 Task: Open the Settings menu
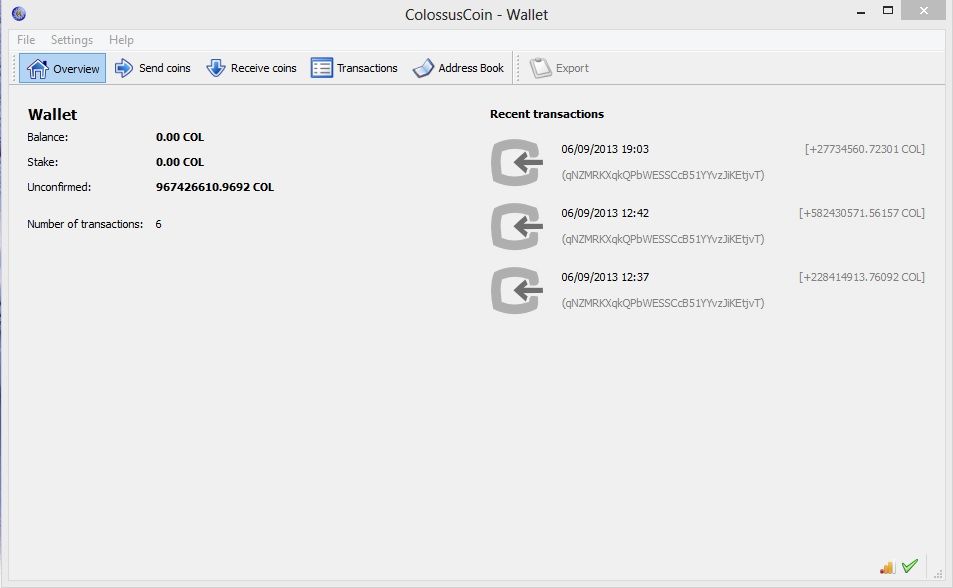pos(72,40)
